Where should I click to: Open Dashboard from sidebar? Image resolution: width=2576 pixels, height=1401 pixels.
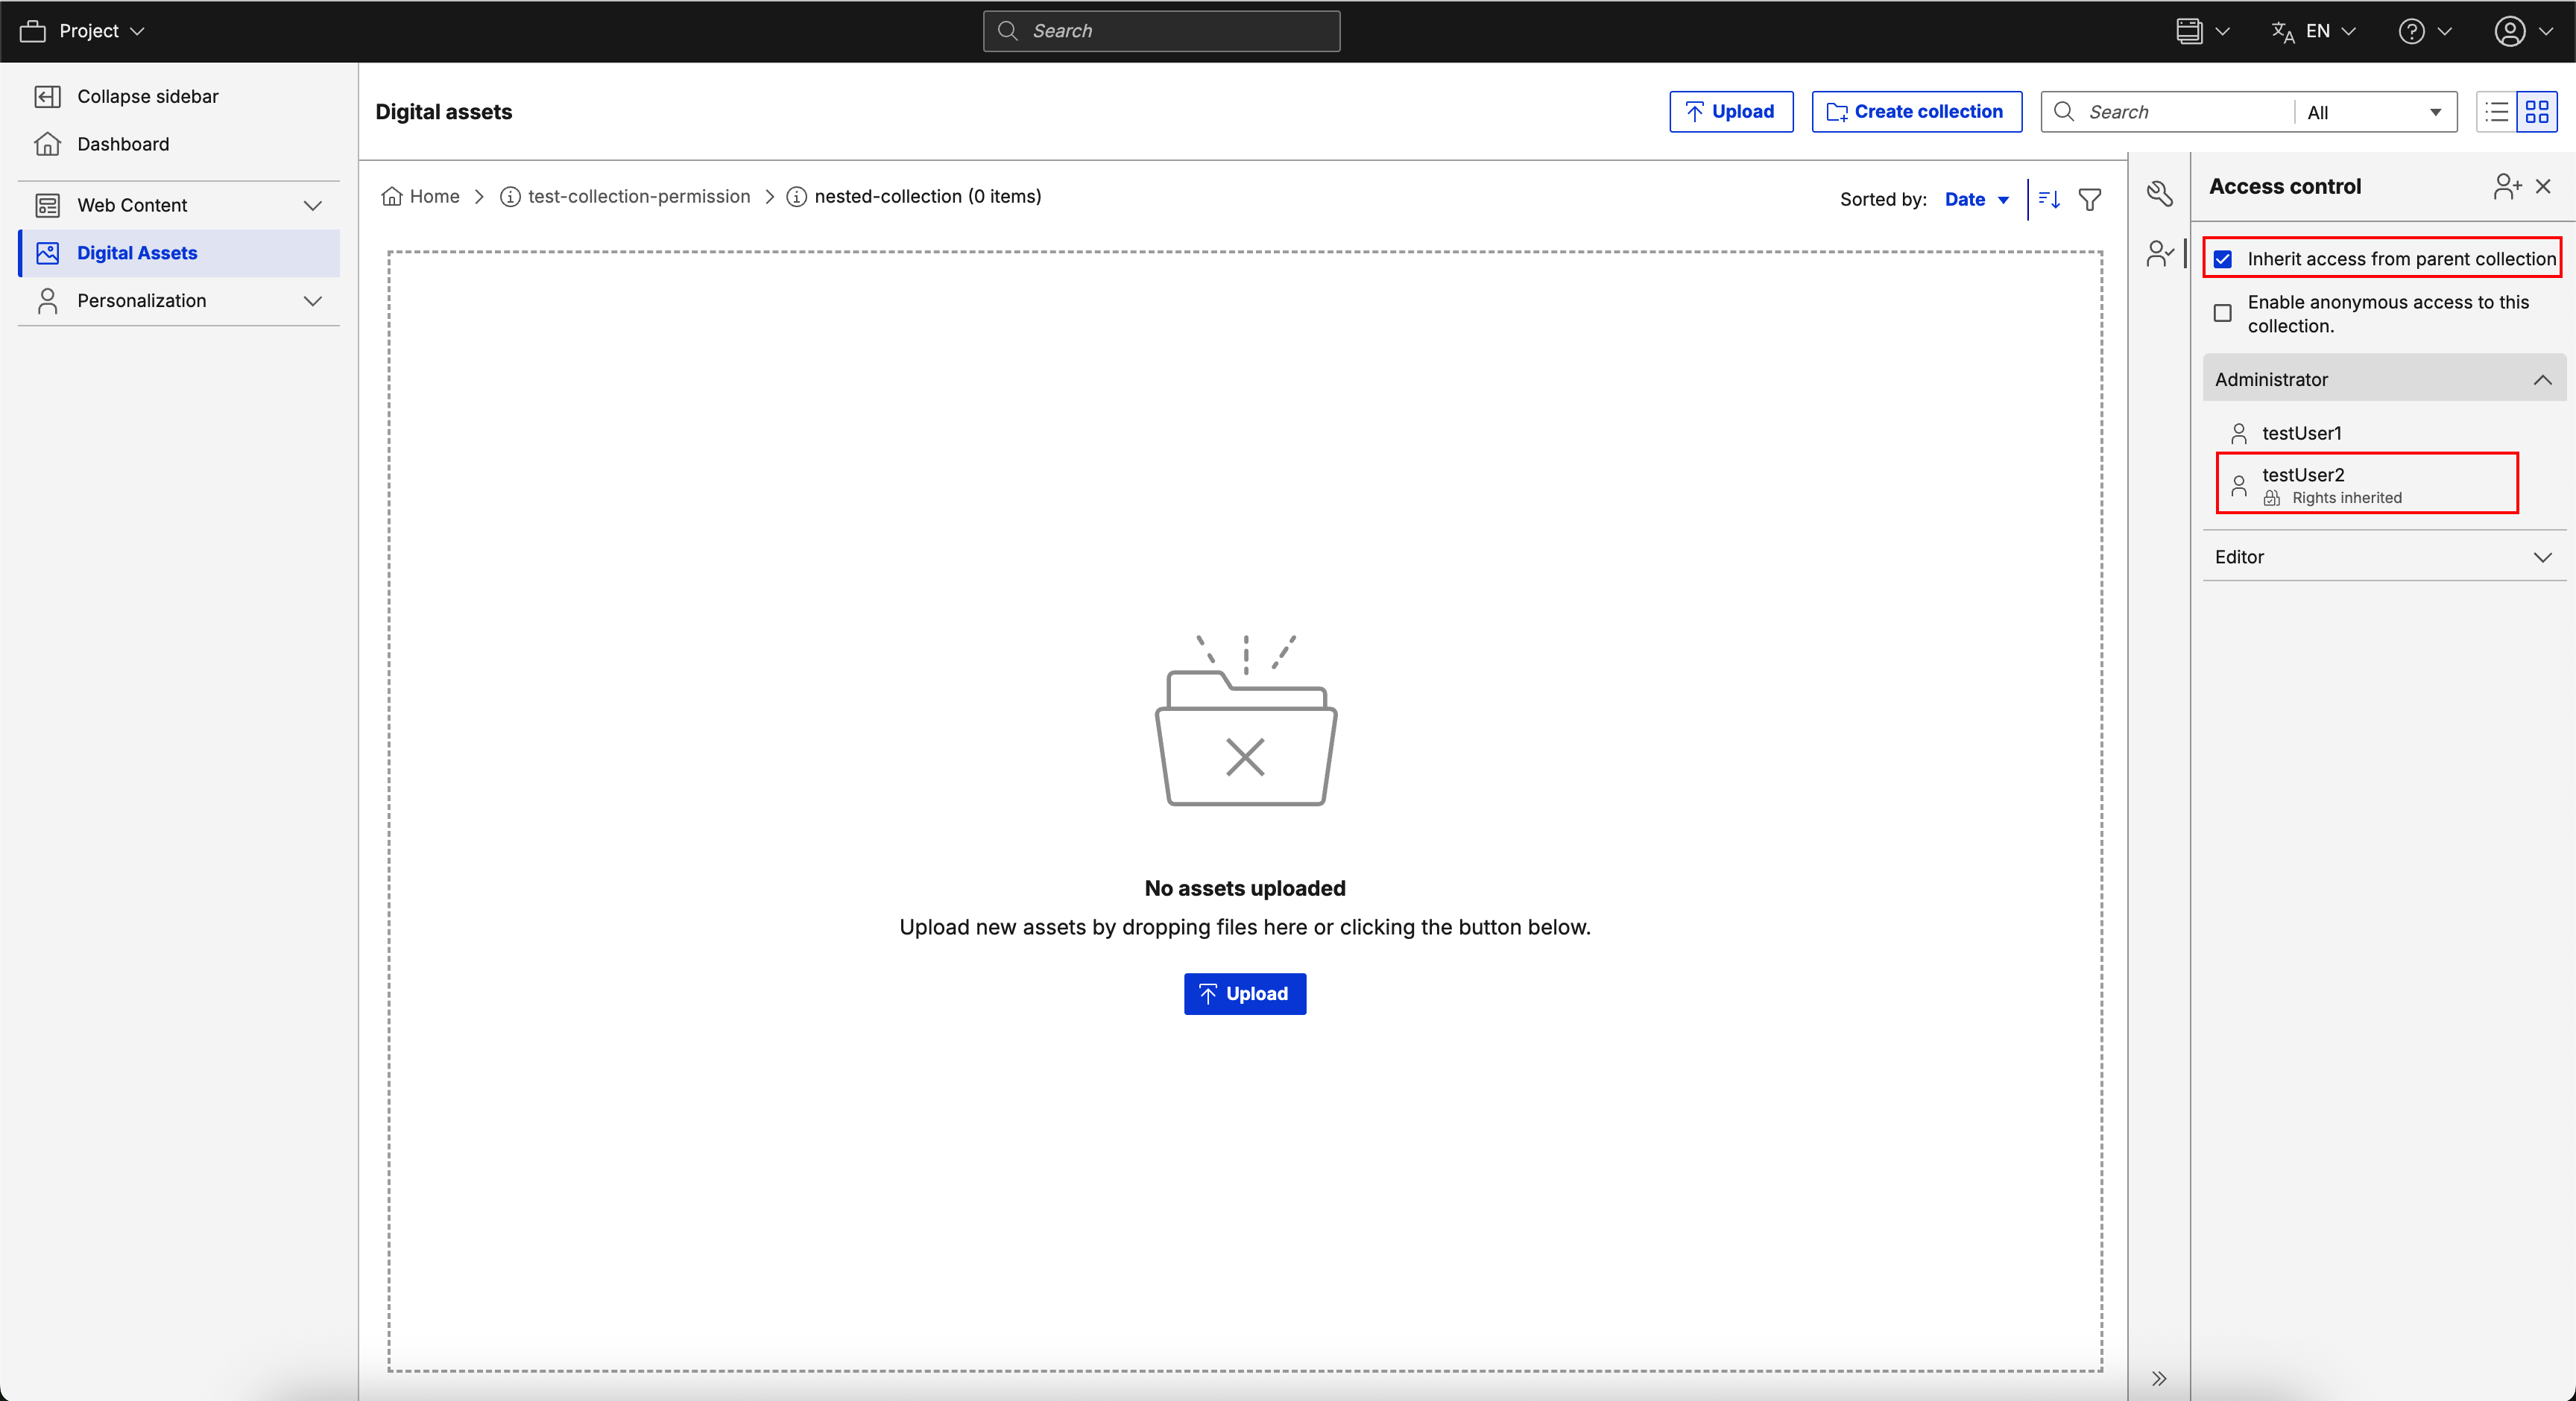click(x=123, y=144)
